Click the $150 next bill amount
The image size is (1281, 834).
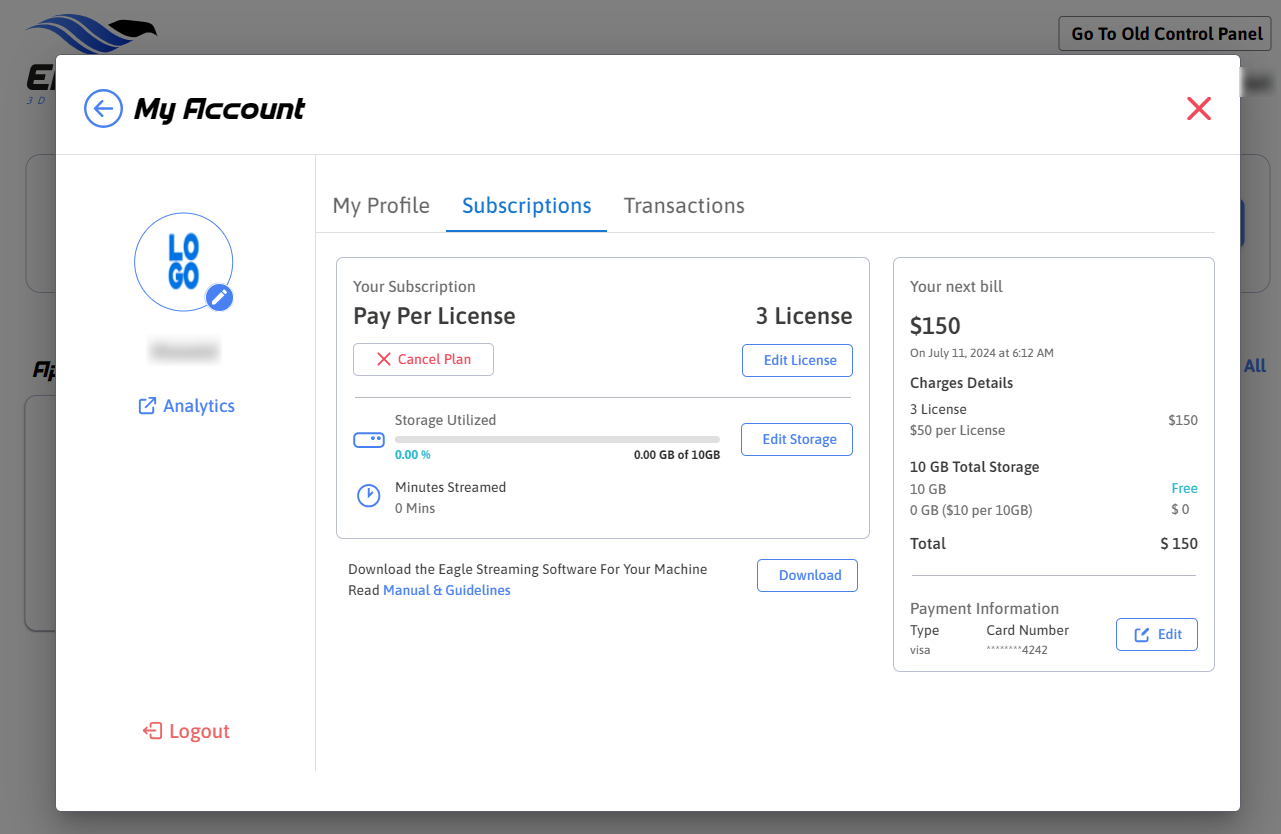[935, 326]
